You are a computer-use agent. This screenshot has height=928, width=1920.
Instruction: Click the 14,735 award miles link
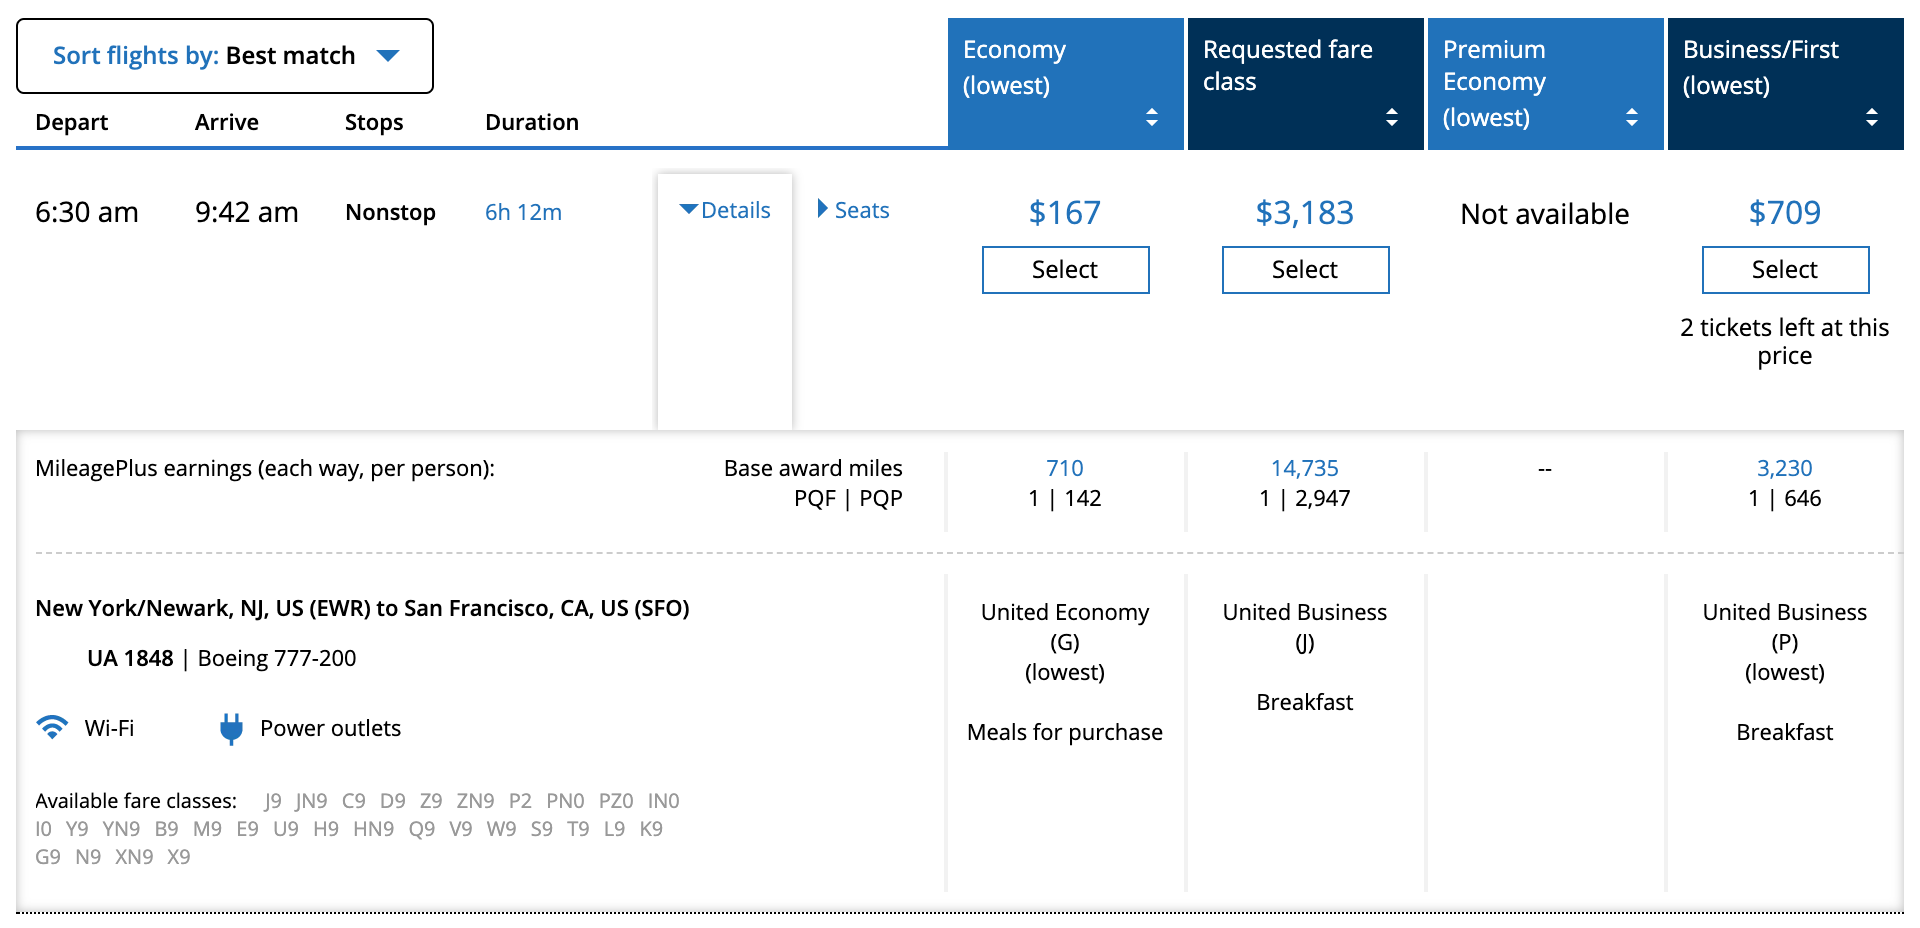[x=1304, y=468]
